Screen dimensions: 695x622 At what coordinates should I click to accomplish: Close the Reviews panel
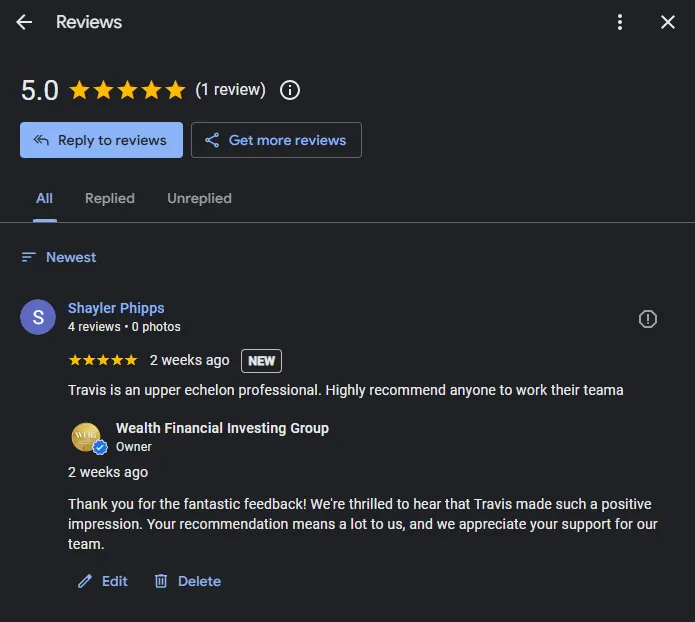(x=668, y=22)
